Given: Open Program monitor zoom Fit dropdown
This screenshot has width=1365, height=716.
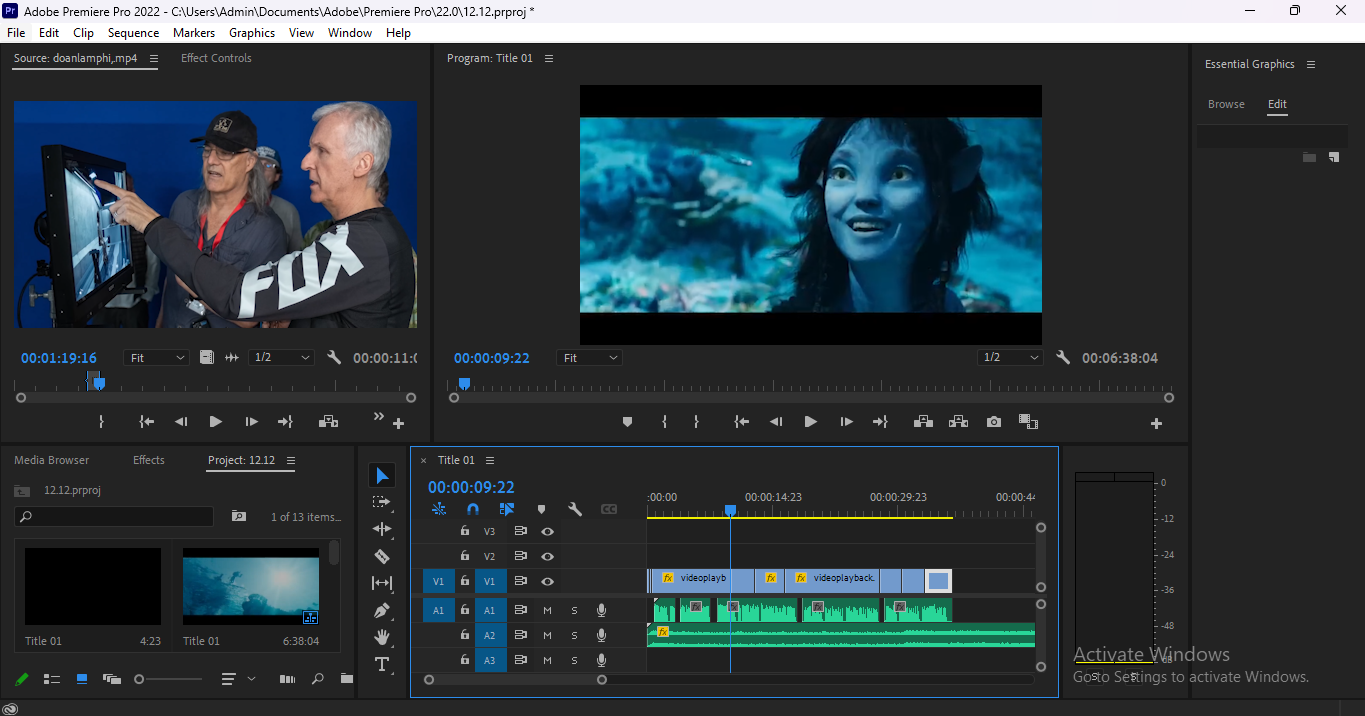Looking at the screenshot, I should tap(589, 357).
